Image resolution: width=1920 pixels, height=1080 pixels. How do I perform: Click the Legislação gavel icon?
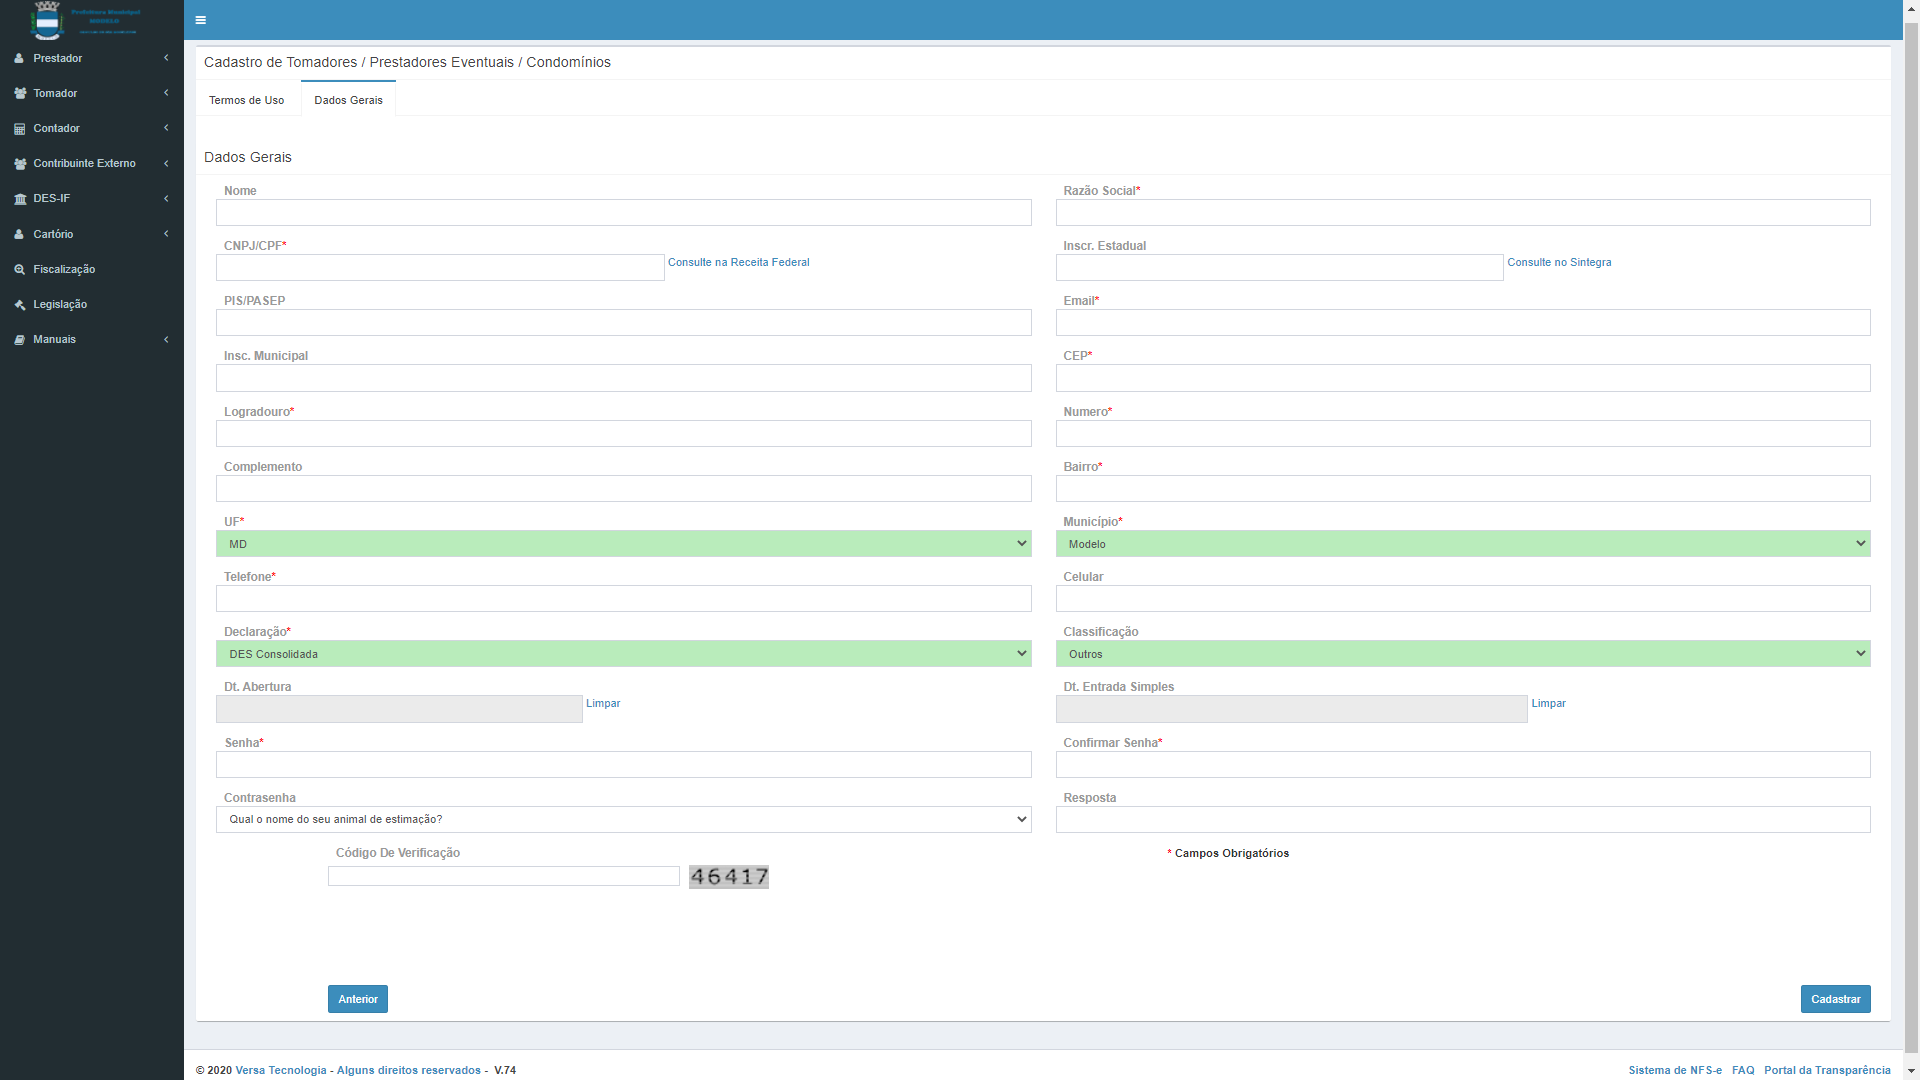19,305
